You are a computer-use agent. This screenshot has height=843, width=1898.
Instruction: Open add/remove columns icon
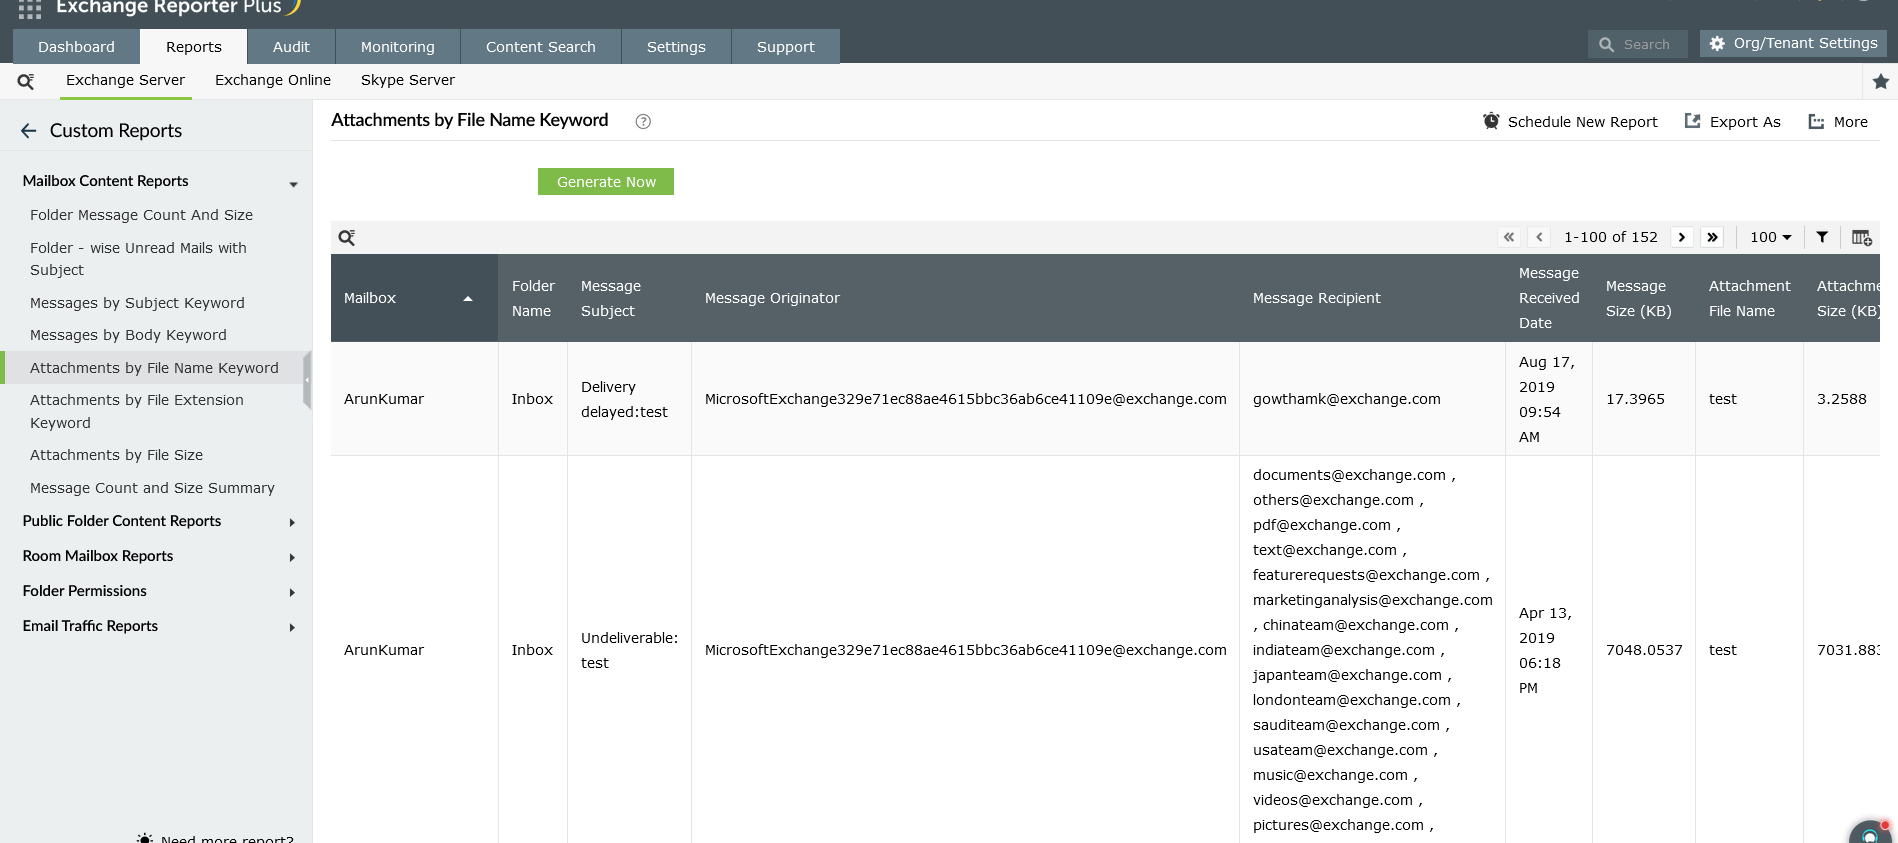click(1861, 237)
